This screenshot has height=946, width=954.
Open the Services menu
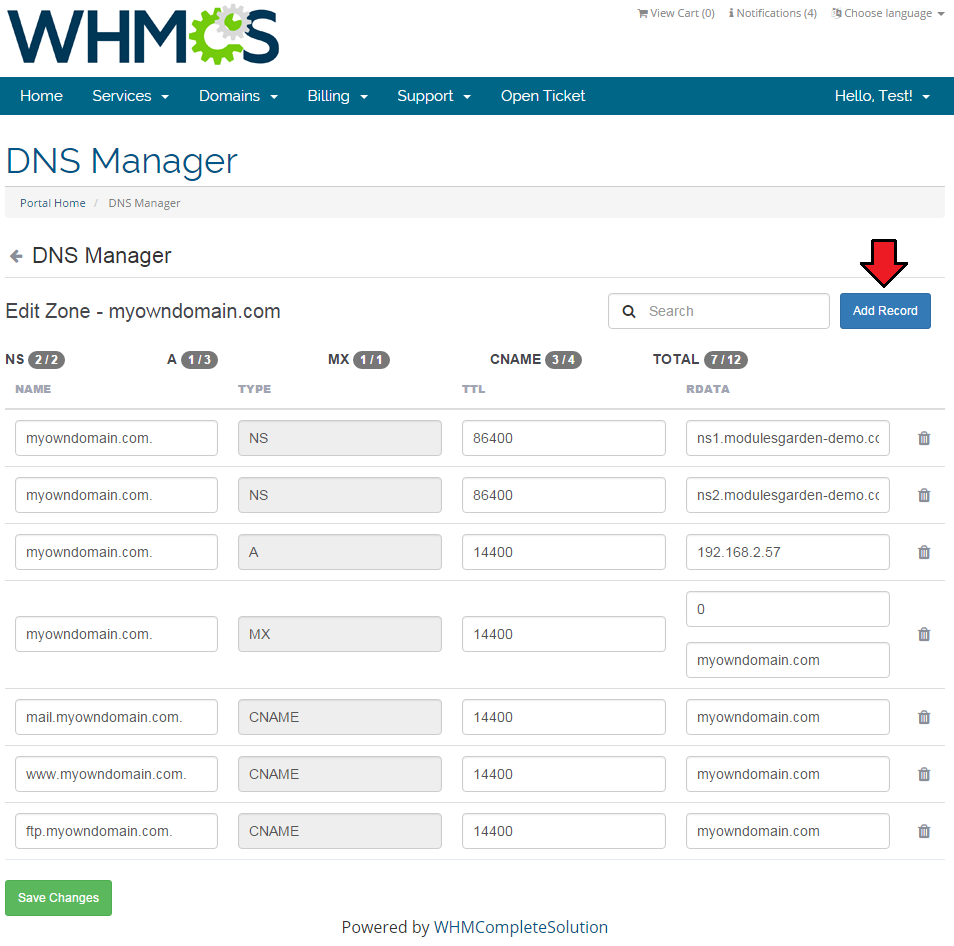point(130,96)
